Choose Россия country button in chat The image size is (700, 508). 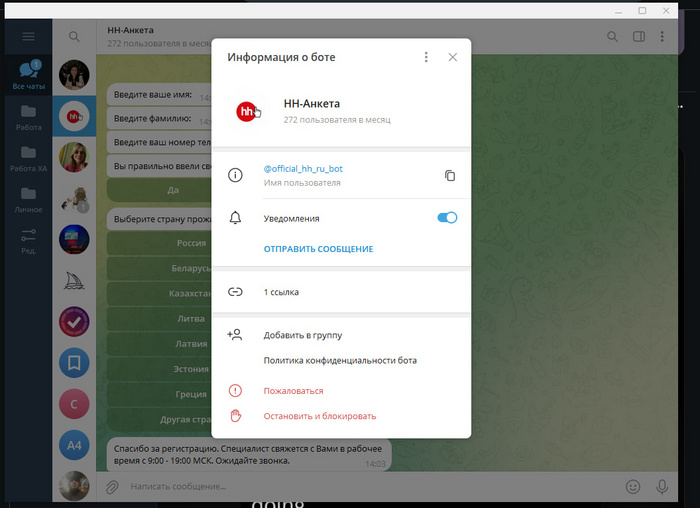pyautogui.click(x=159, y=243)
